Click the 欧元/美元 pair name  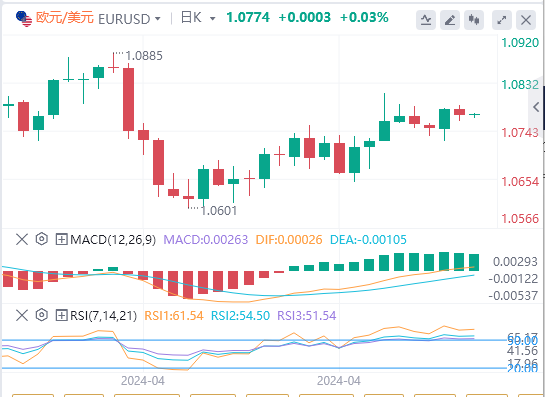(65, 17)
